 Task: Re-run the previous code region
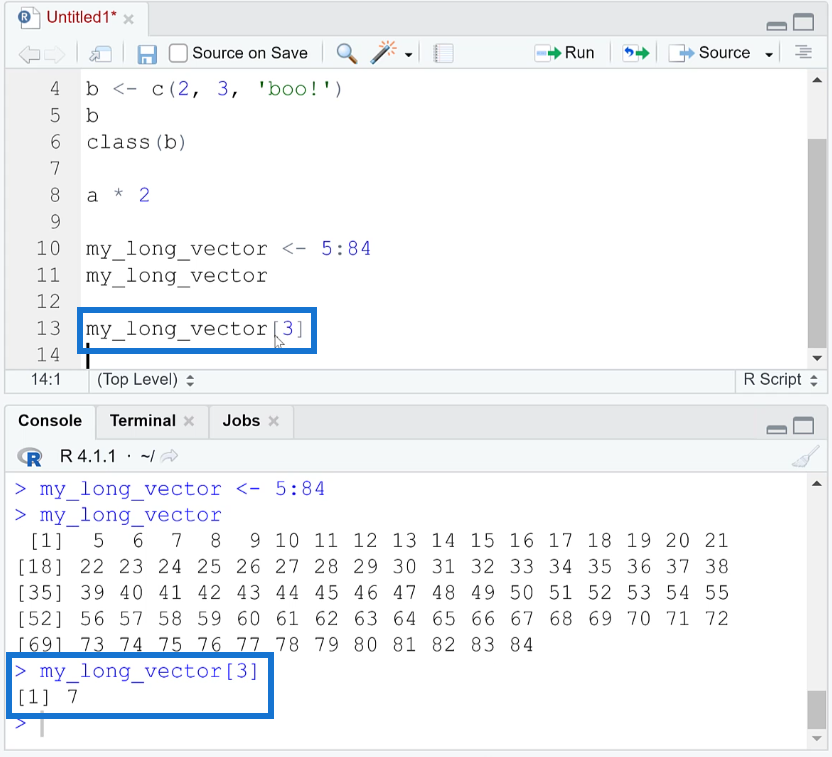coord(636,53)
